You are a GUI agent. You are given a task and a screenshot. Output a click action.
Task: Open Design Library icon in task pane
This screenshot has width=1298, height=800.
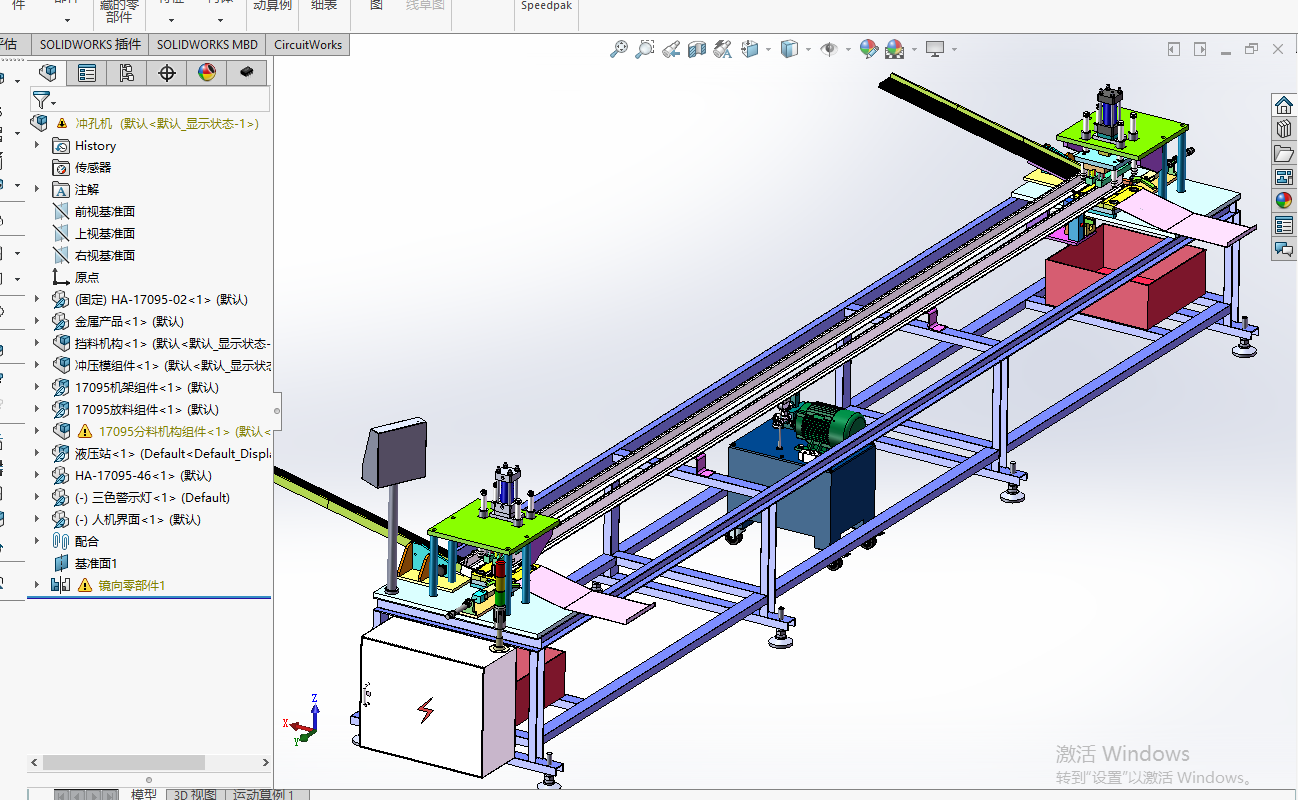coord(1284,129)
